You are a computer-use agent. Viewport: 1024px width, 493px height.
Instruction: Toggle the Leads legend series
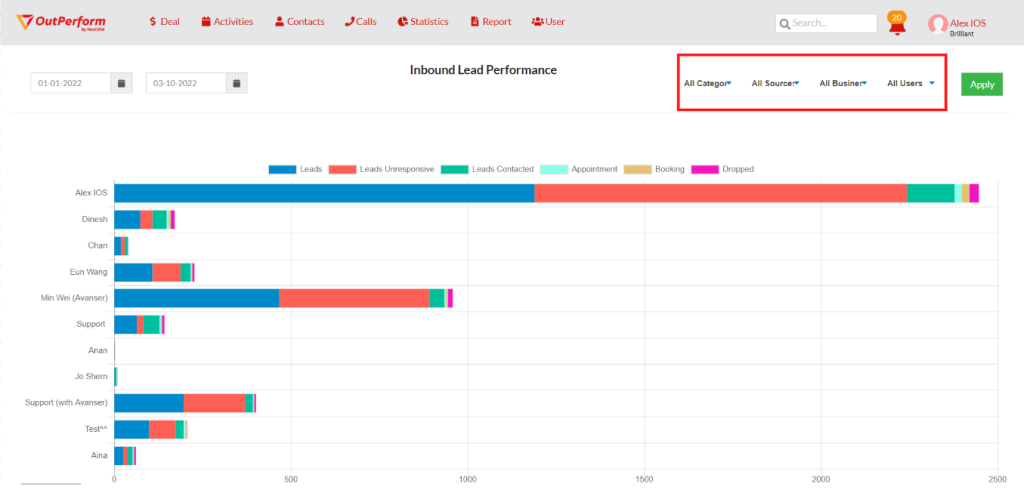(x=296, y=169)
